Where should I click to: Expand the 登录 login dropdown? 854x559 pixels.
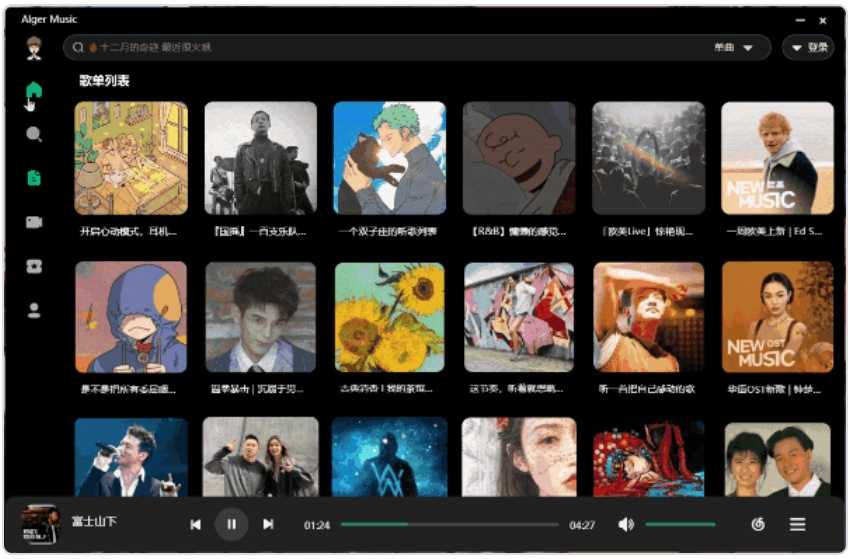809,47
